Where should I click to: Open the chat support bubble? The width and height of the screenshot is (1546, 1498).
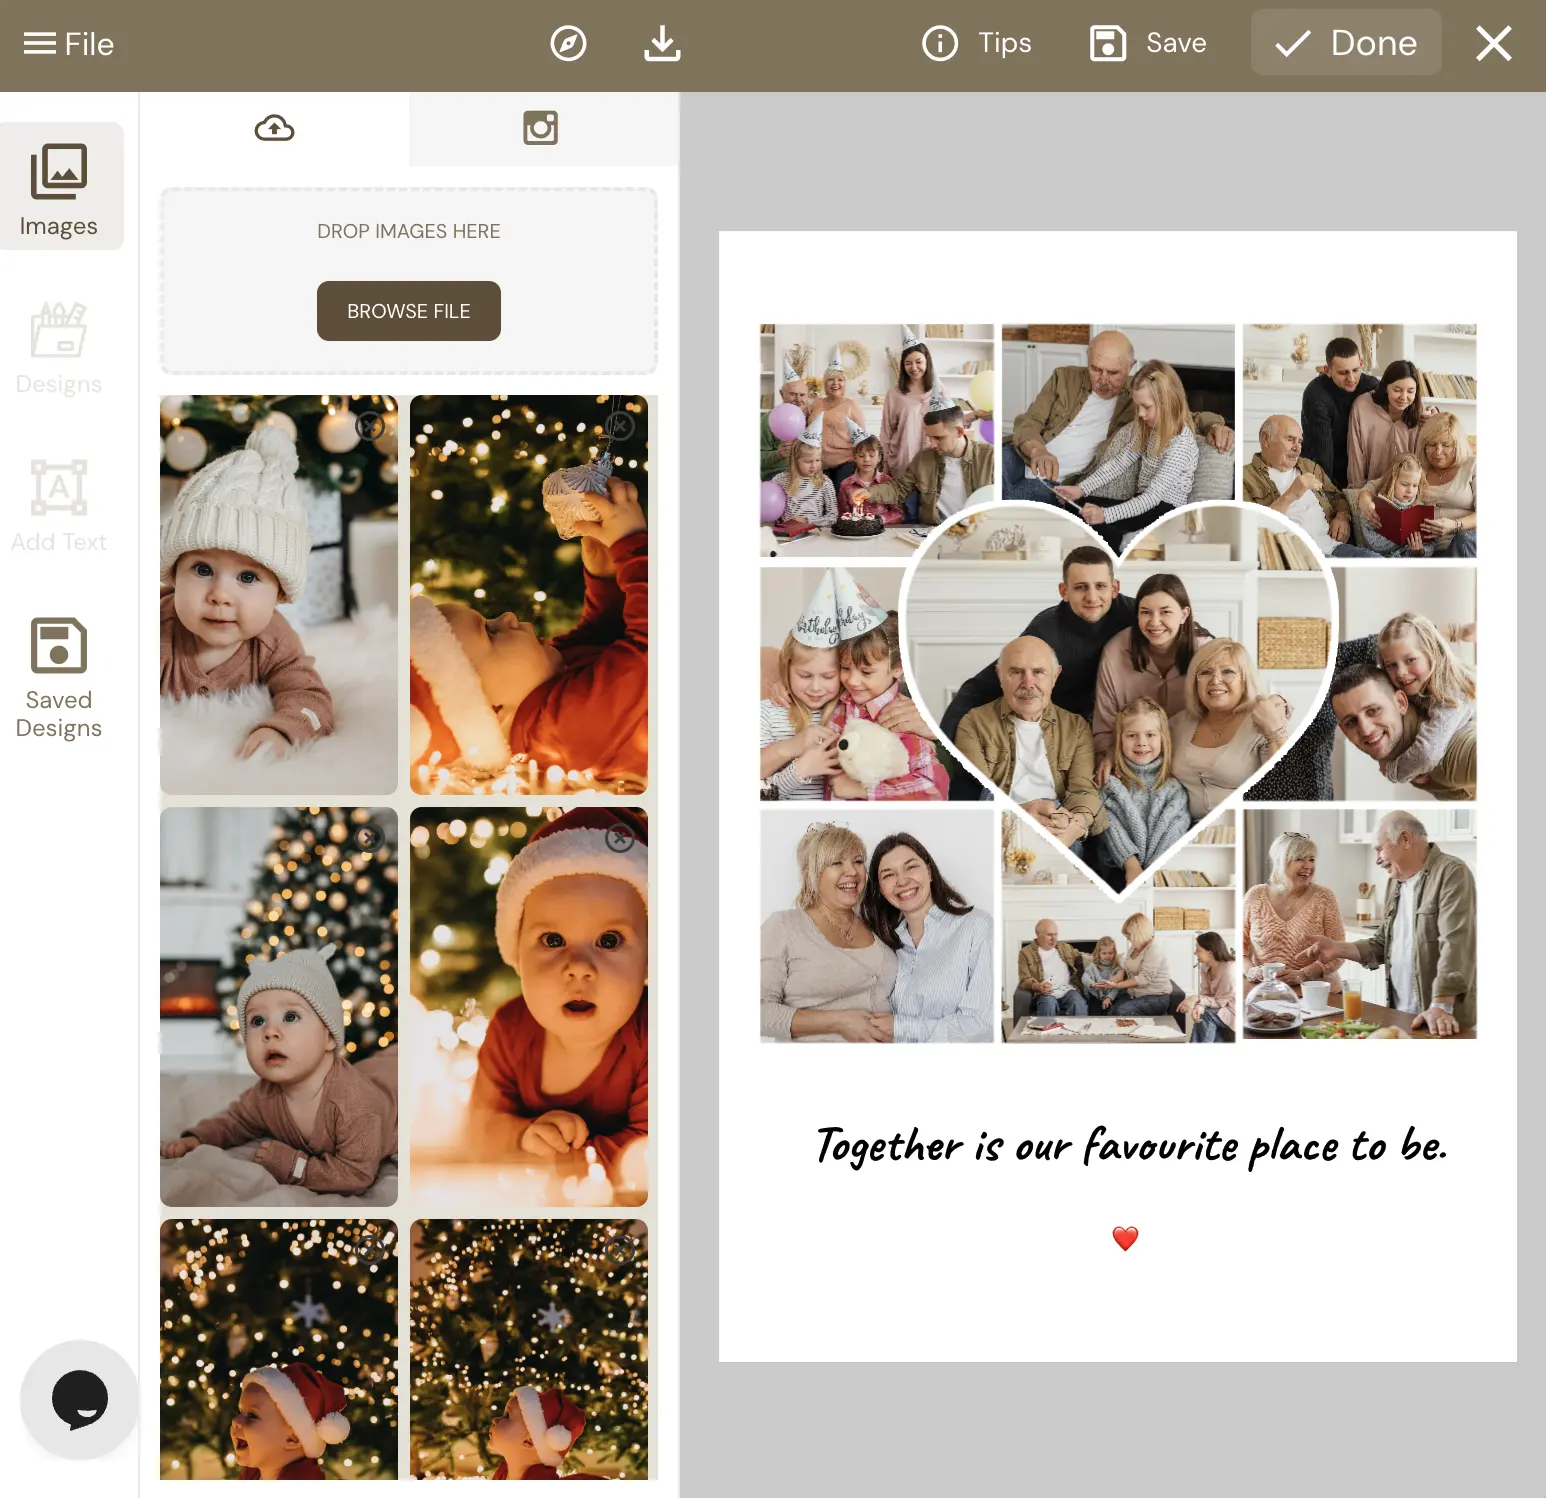pos(79,1399)
